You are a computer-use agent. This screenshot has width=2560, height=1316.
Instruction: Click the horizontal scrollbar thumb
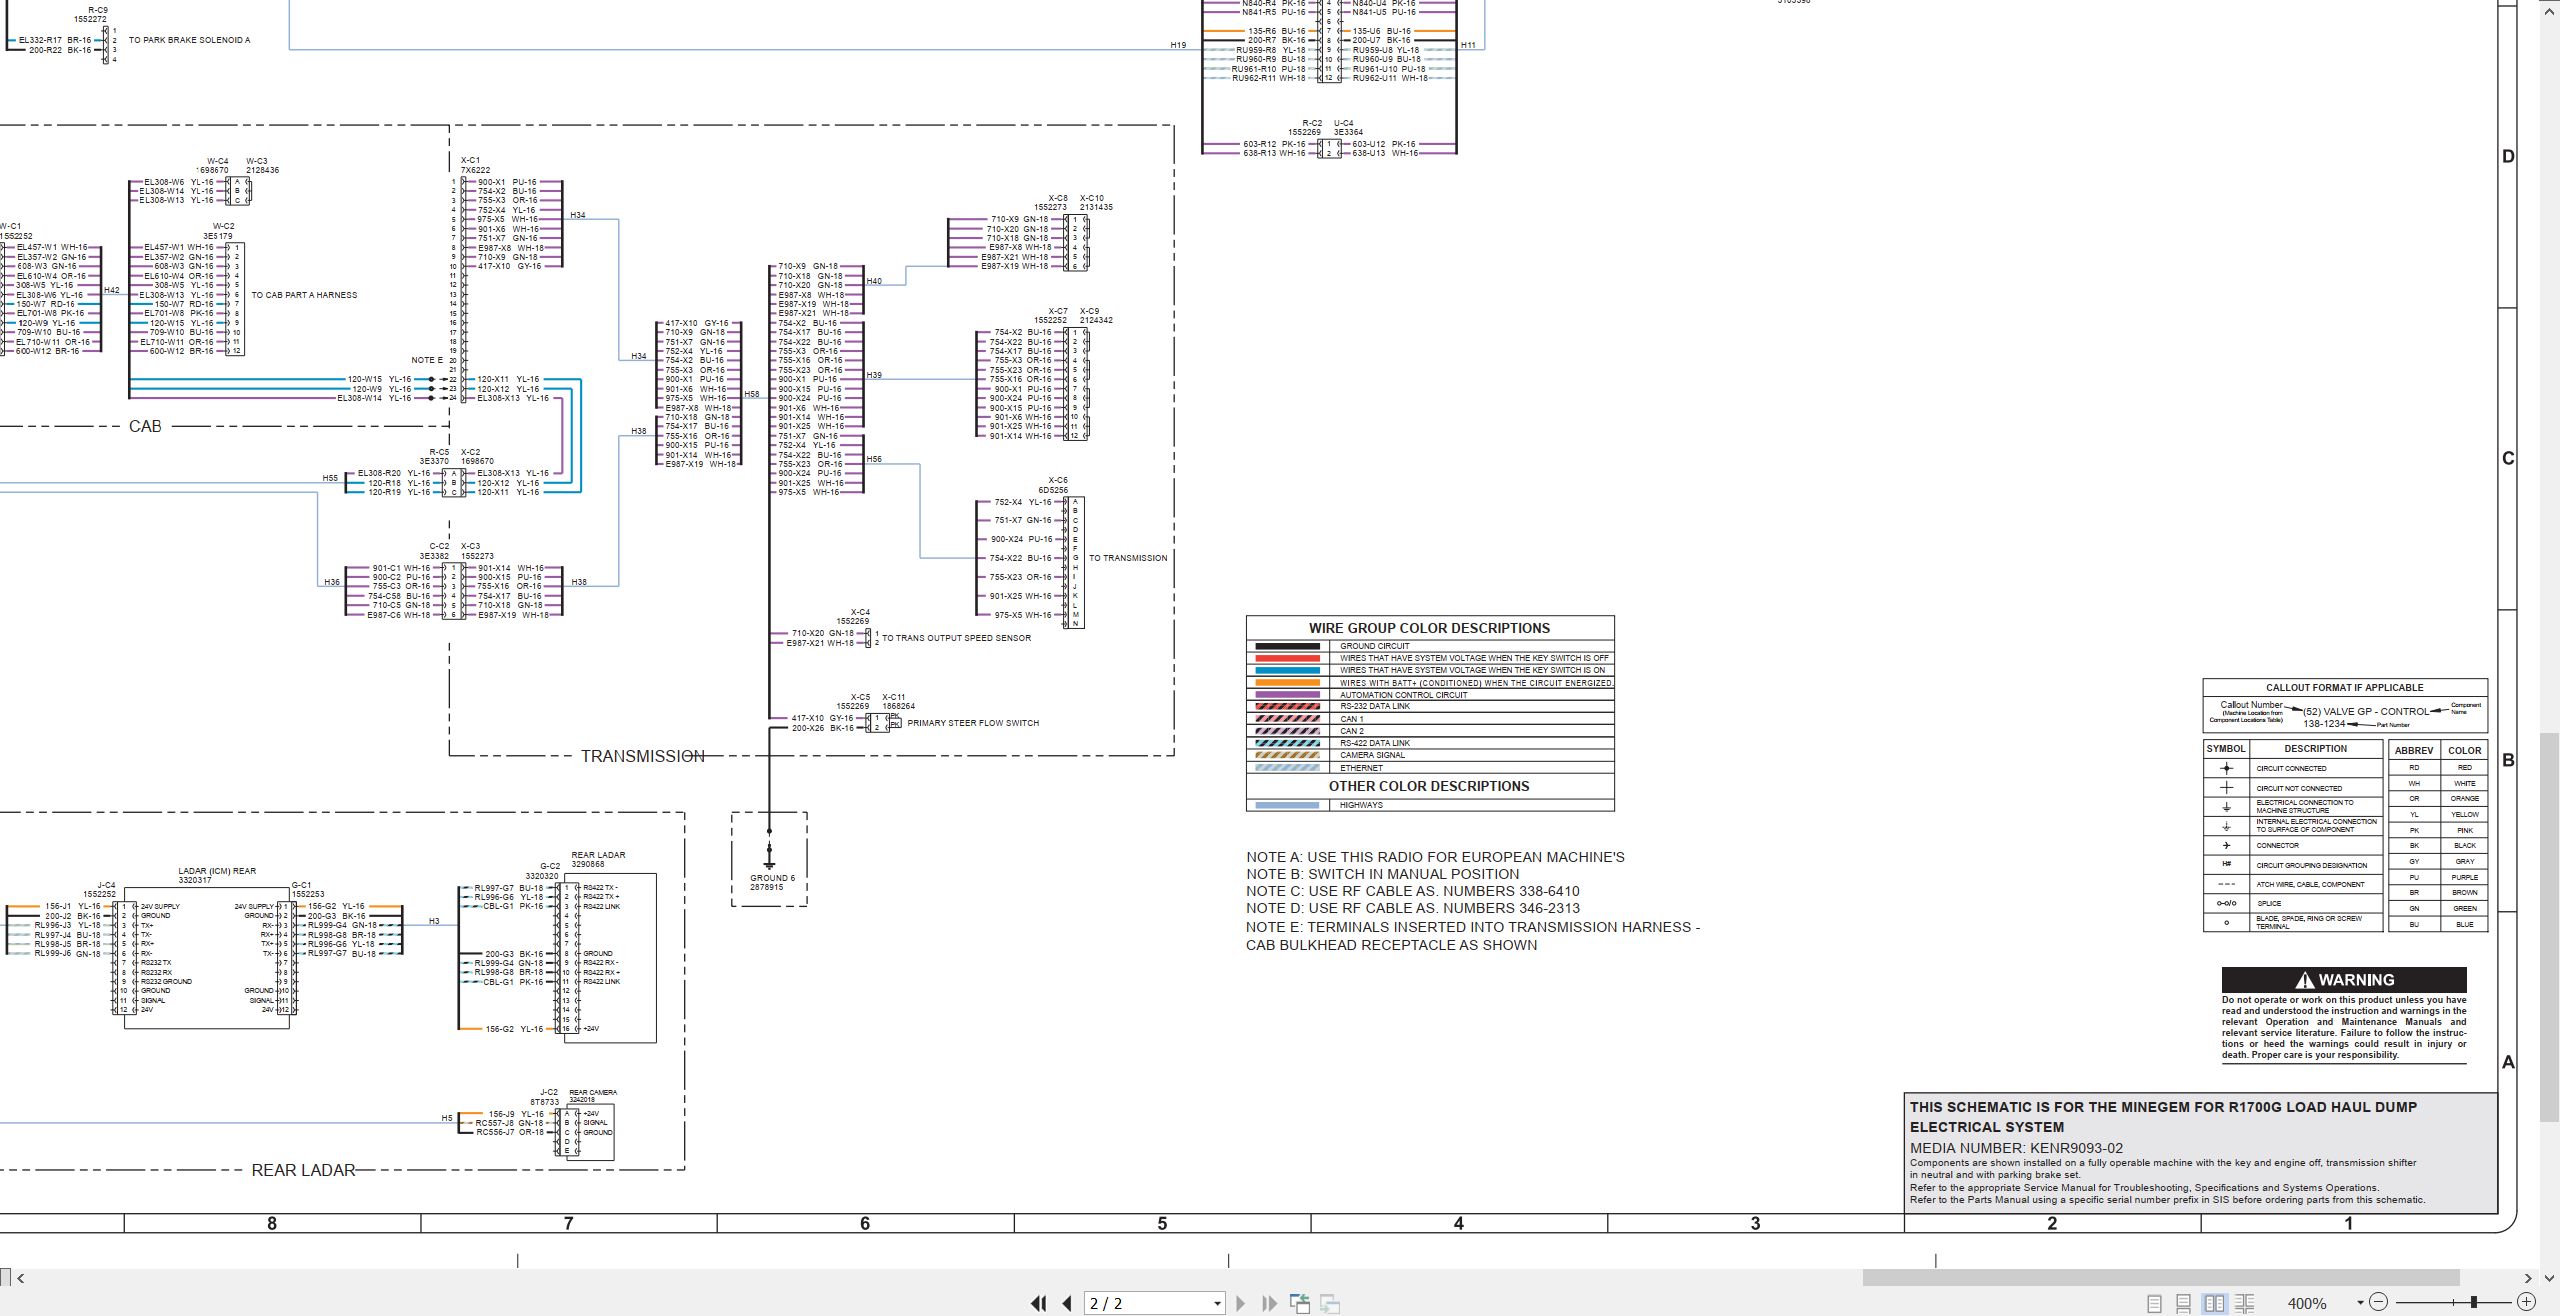2160,1278
